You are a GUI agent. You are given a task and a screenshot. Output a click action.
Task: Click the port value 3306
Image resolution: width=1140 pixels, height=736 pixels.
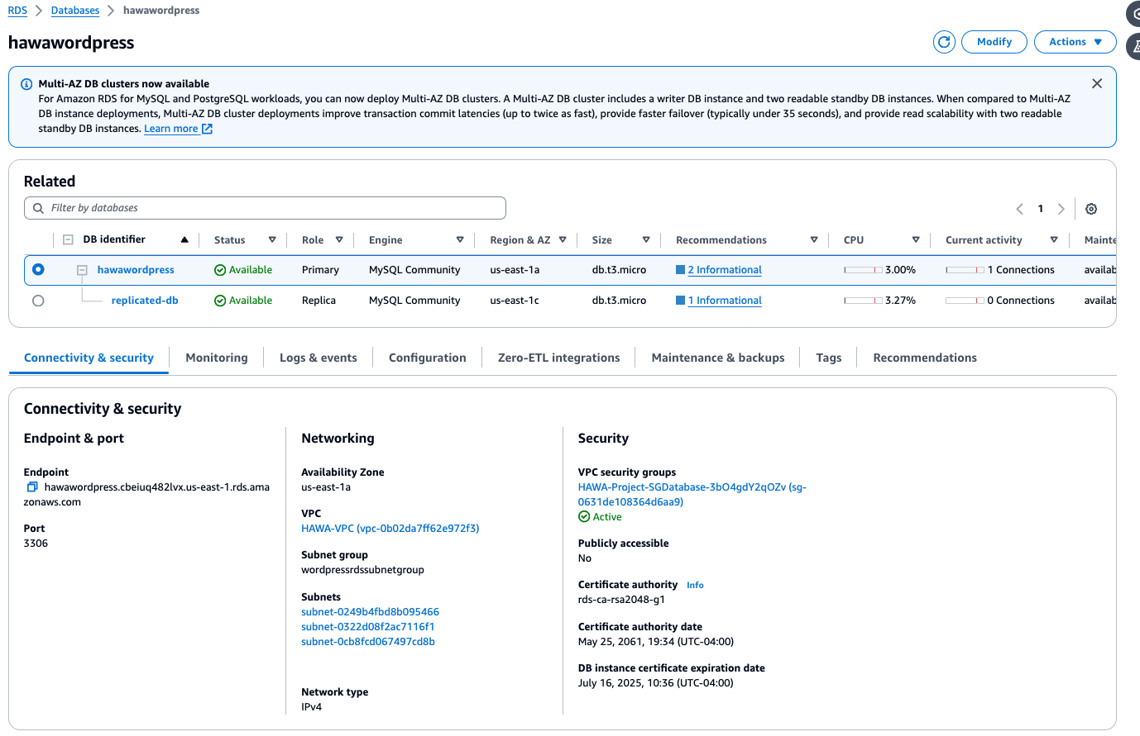(36, 543)
